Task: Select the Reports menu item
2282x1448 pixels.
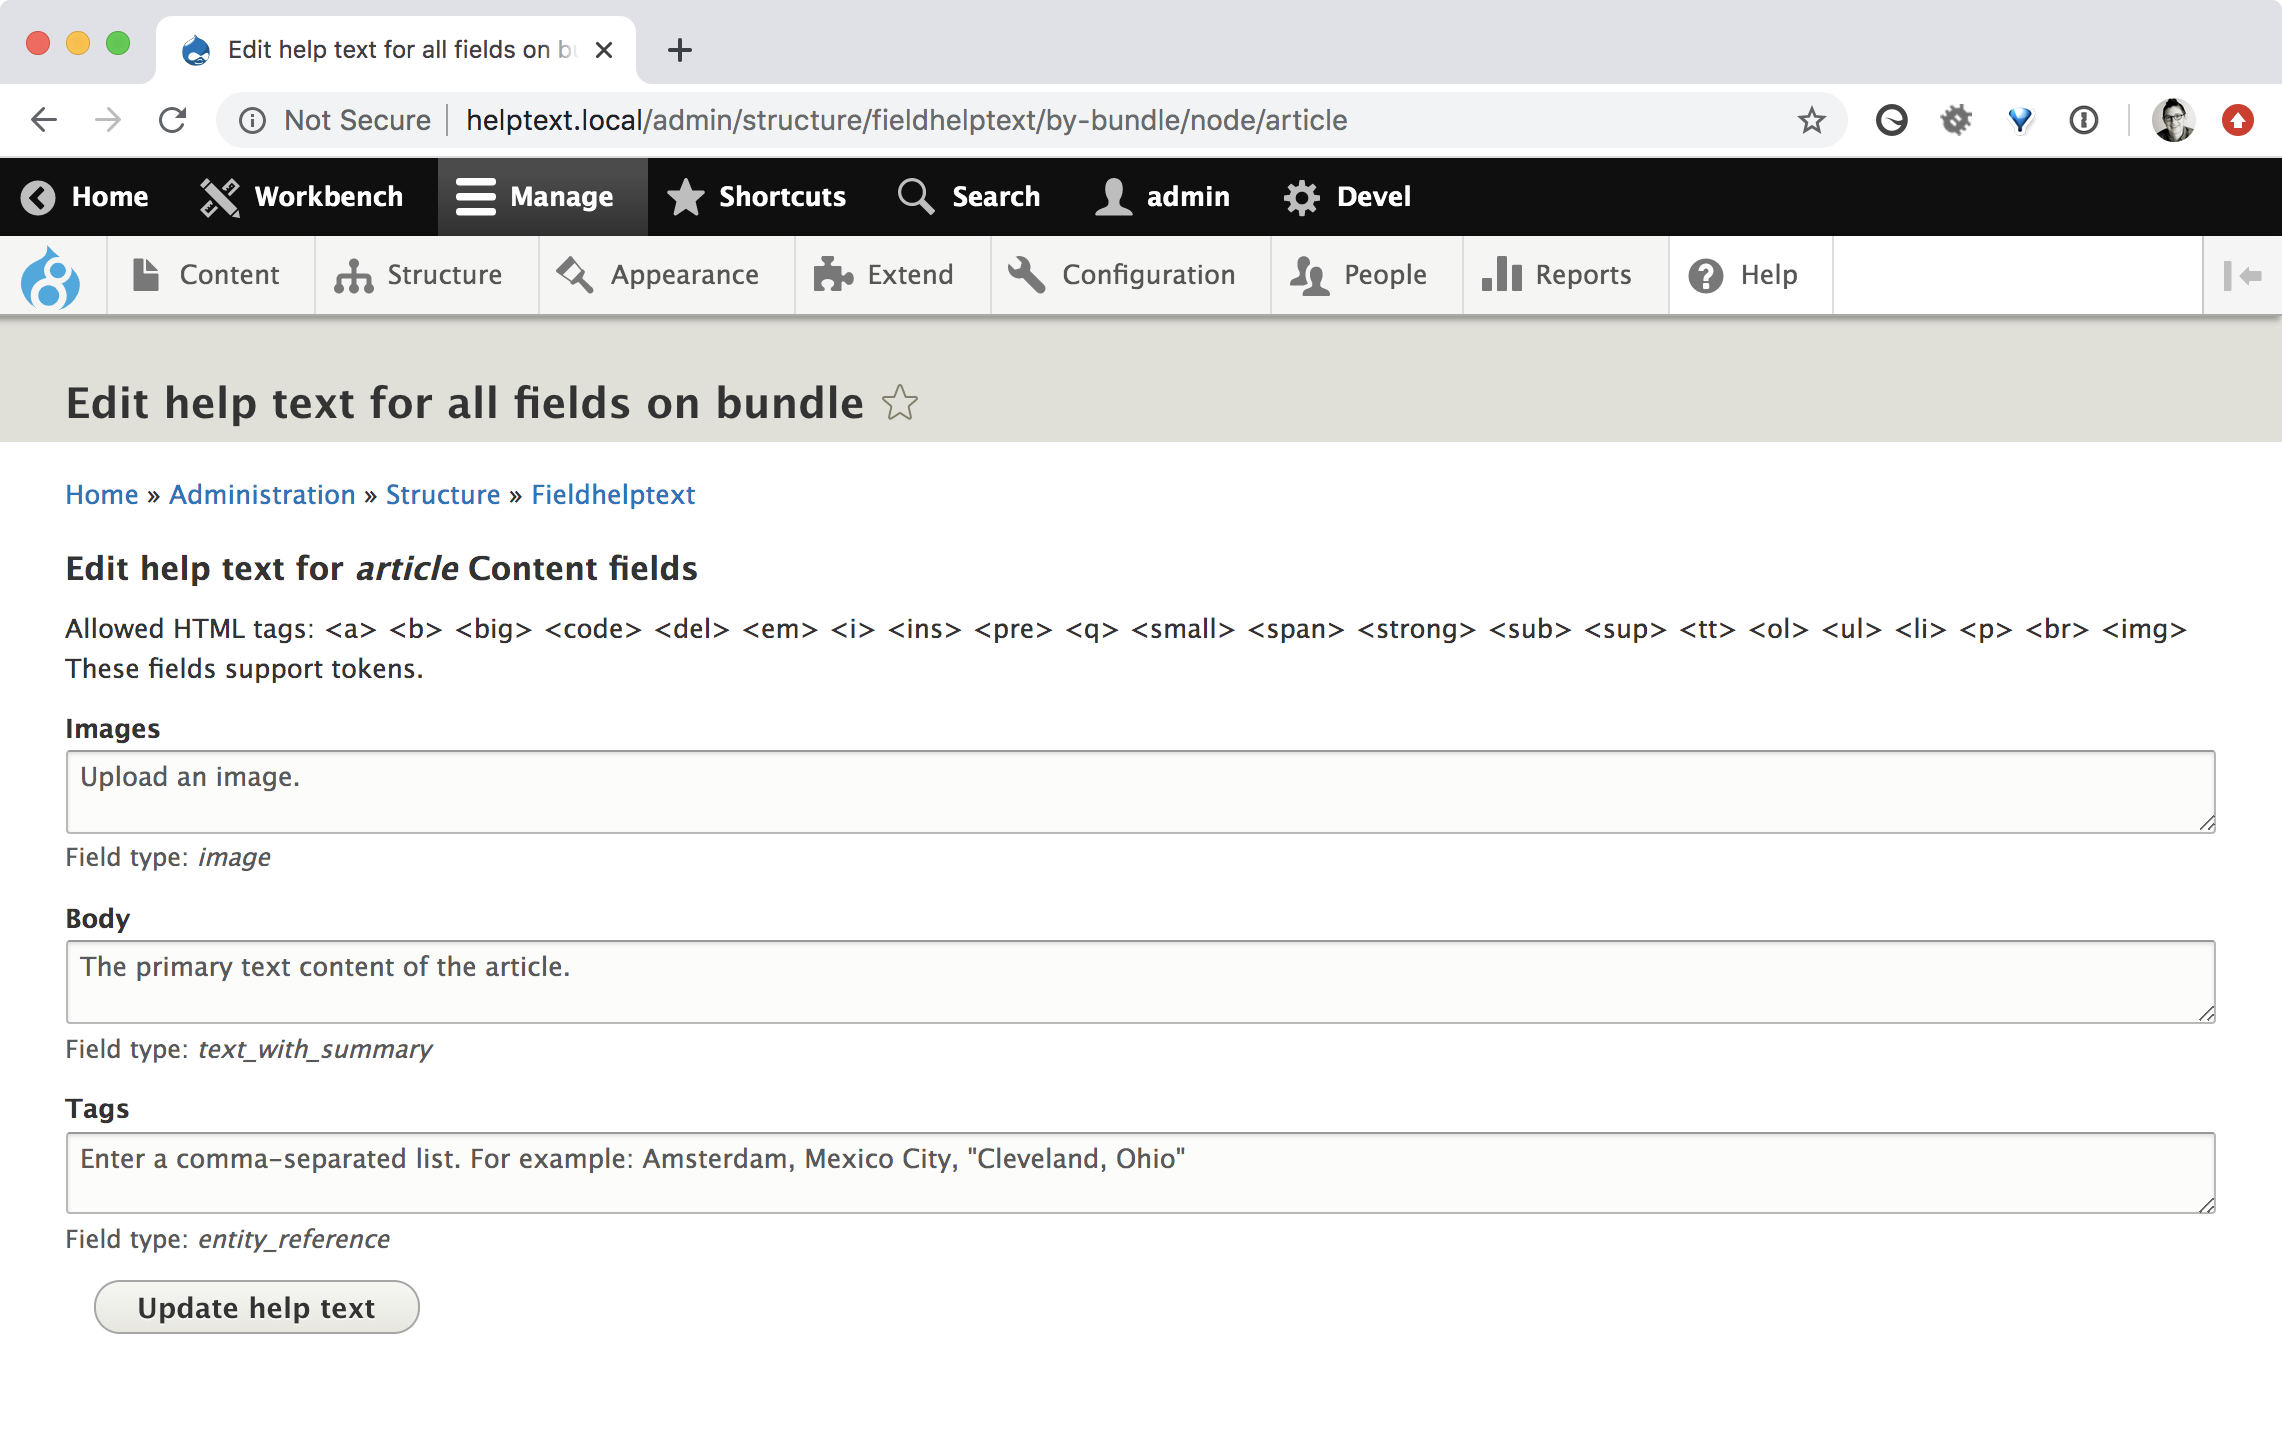Action: [1582, 274]
